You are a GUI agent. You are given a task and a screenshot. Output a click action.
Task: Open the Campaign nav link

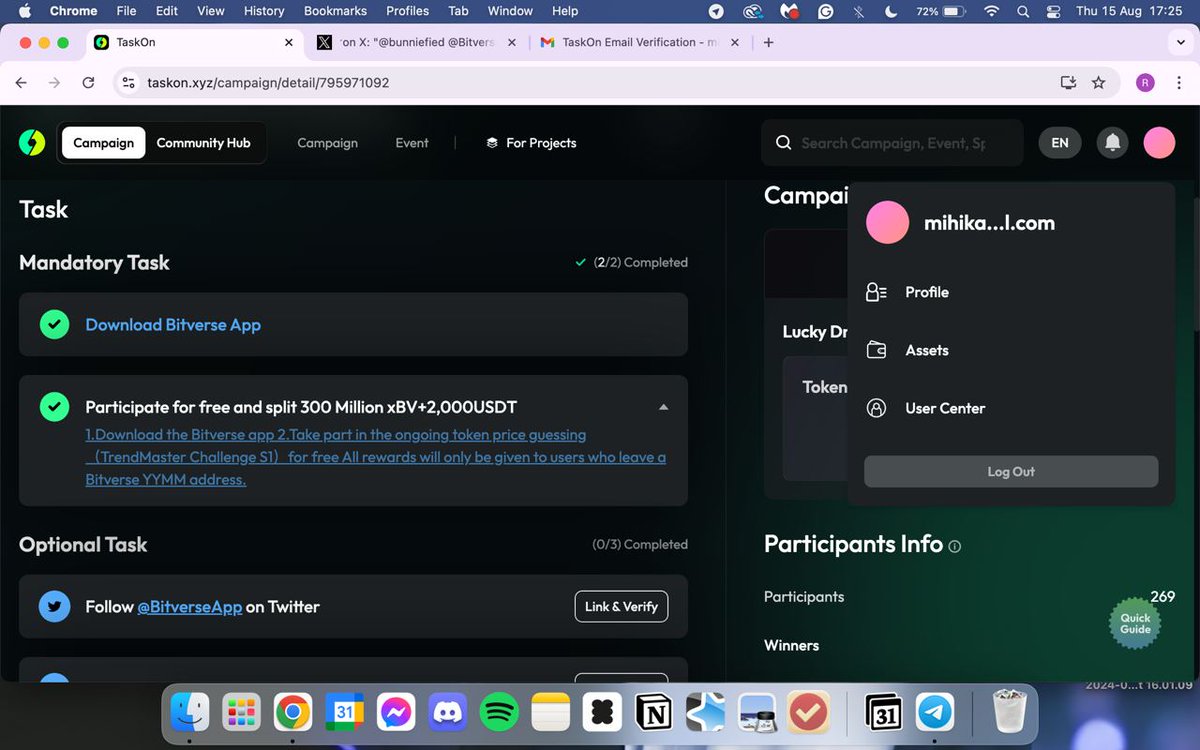pos(327,143)
